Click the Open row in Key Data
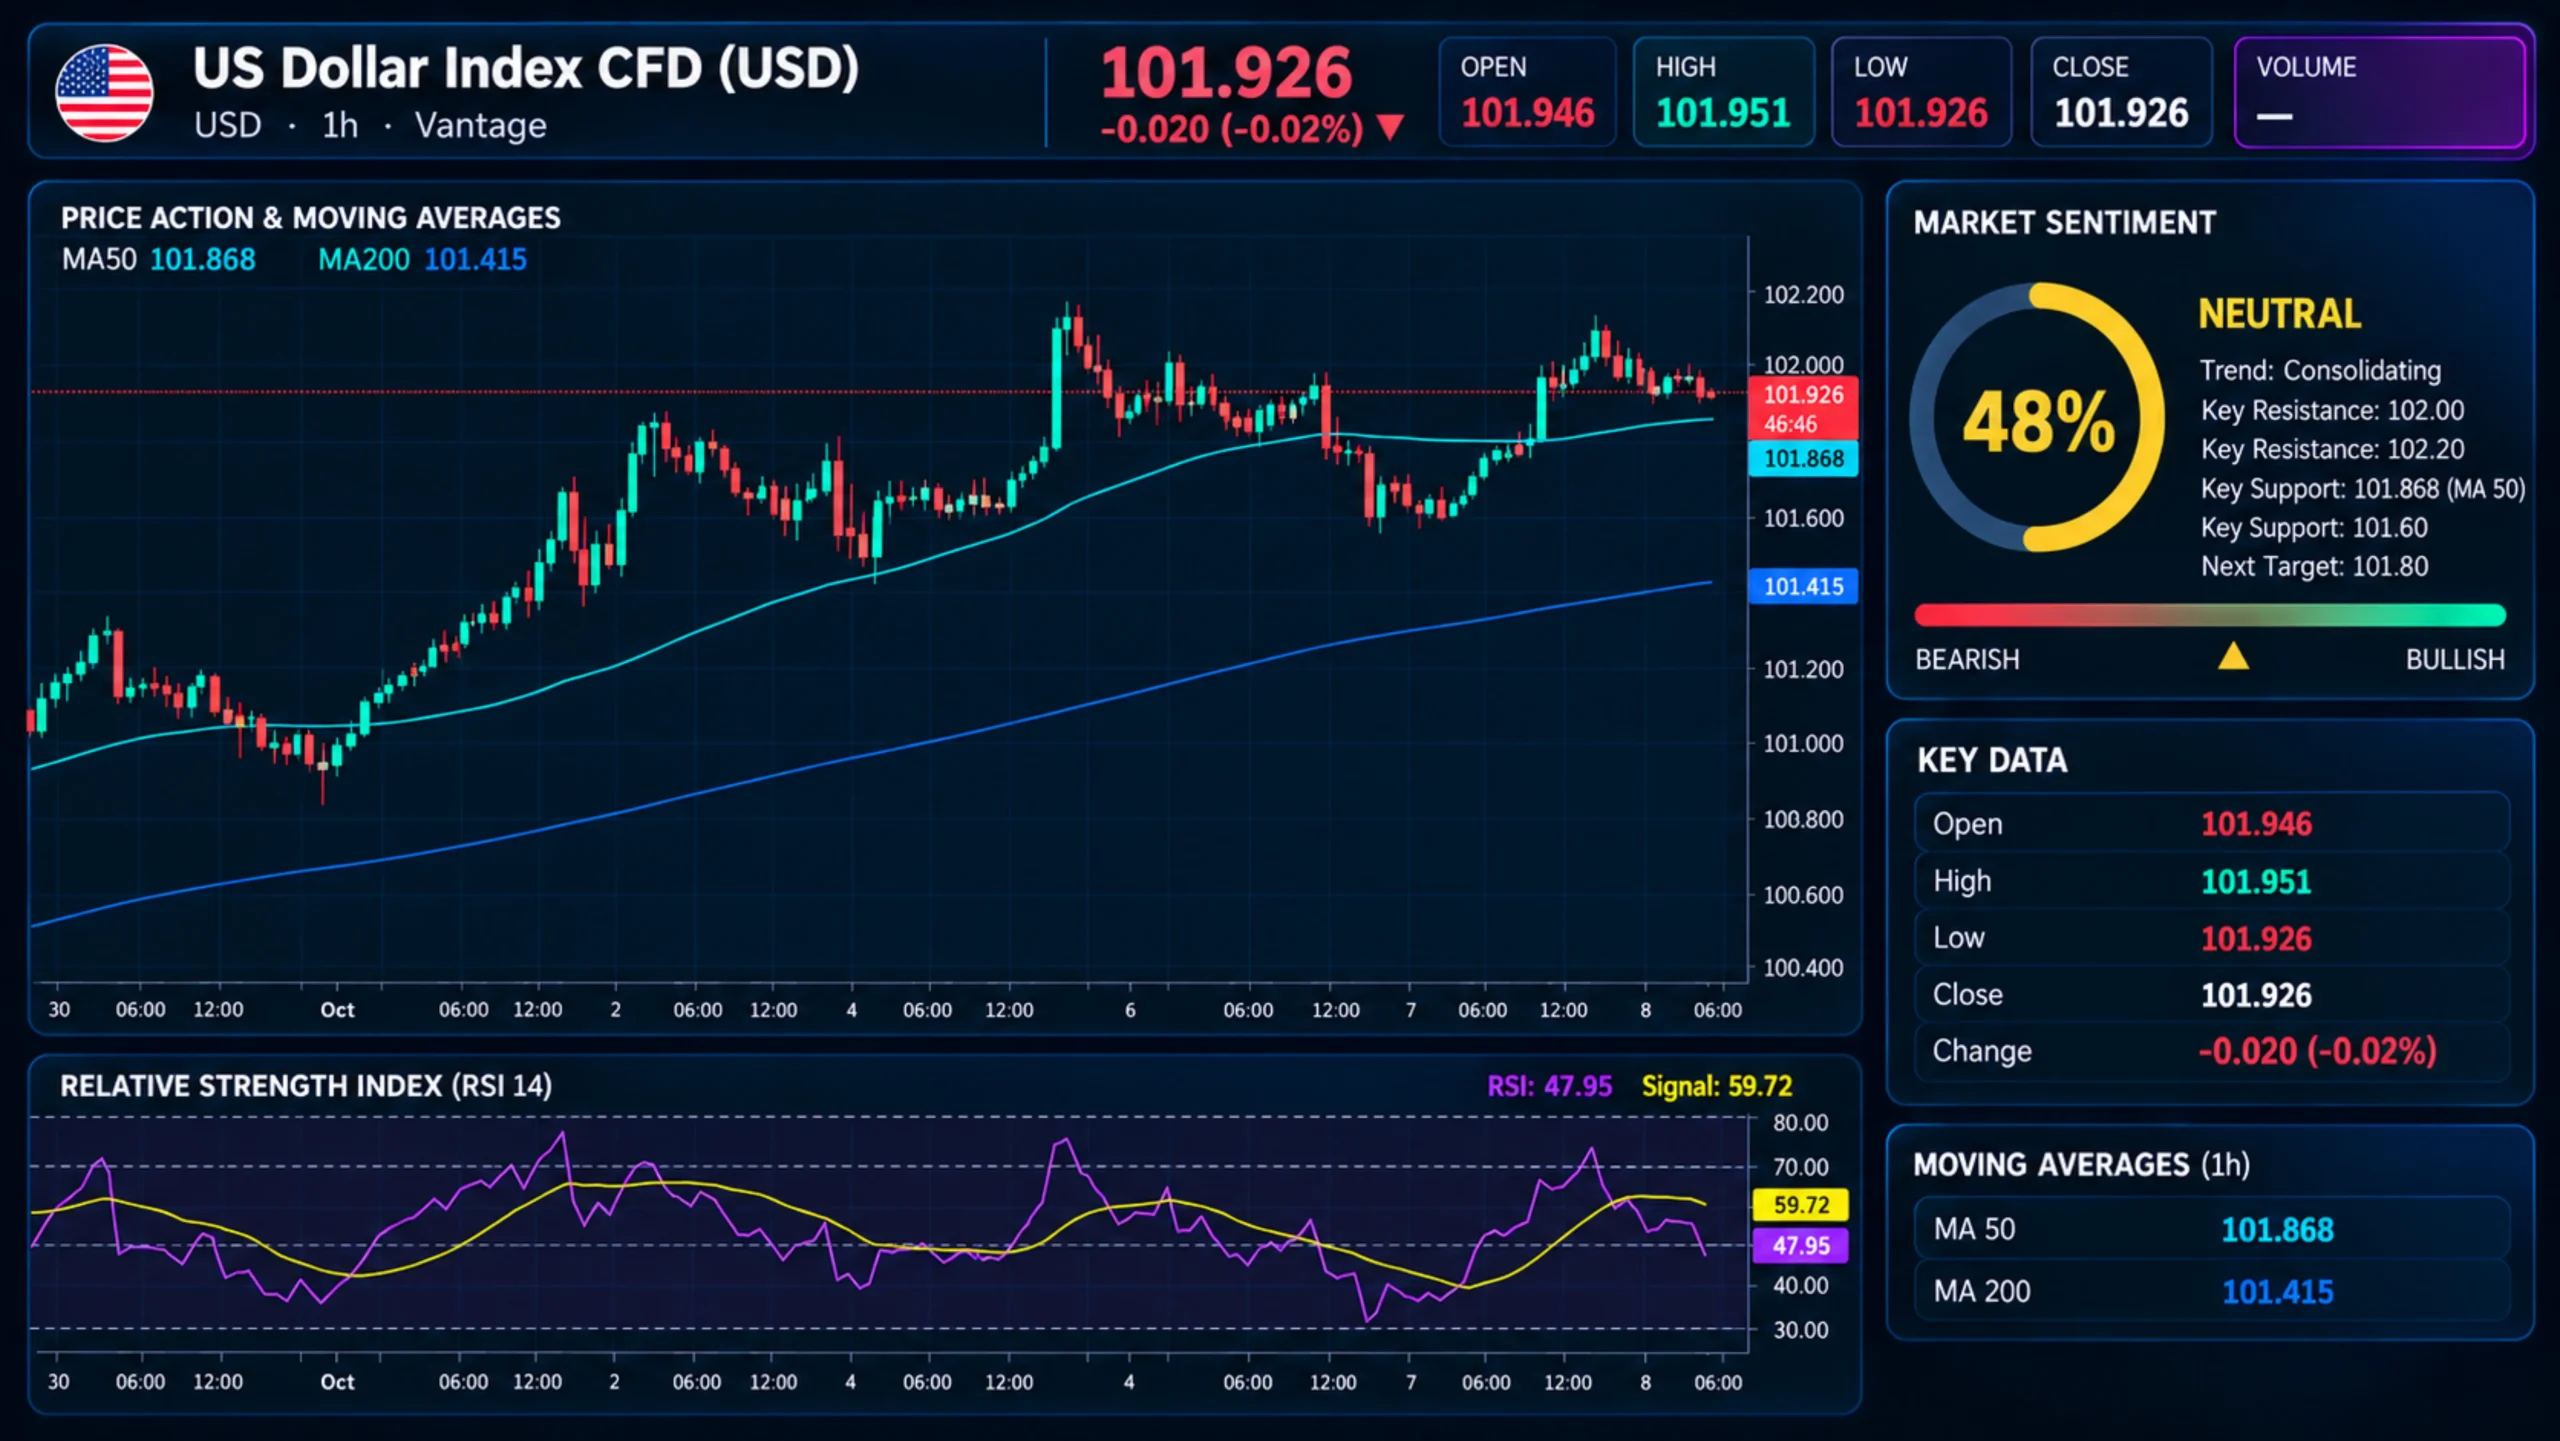 click(2211, 824)
